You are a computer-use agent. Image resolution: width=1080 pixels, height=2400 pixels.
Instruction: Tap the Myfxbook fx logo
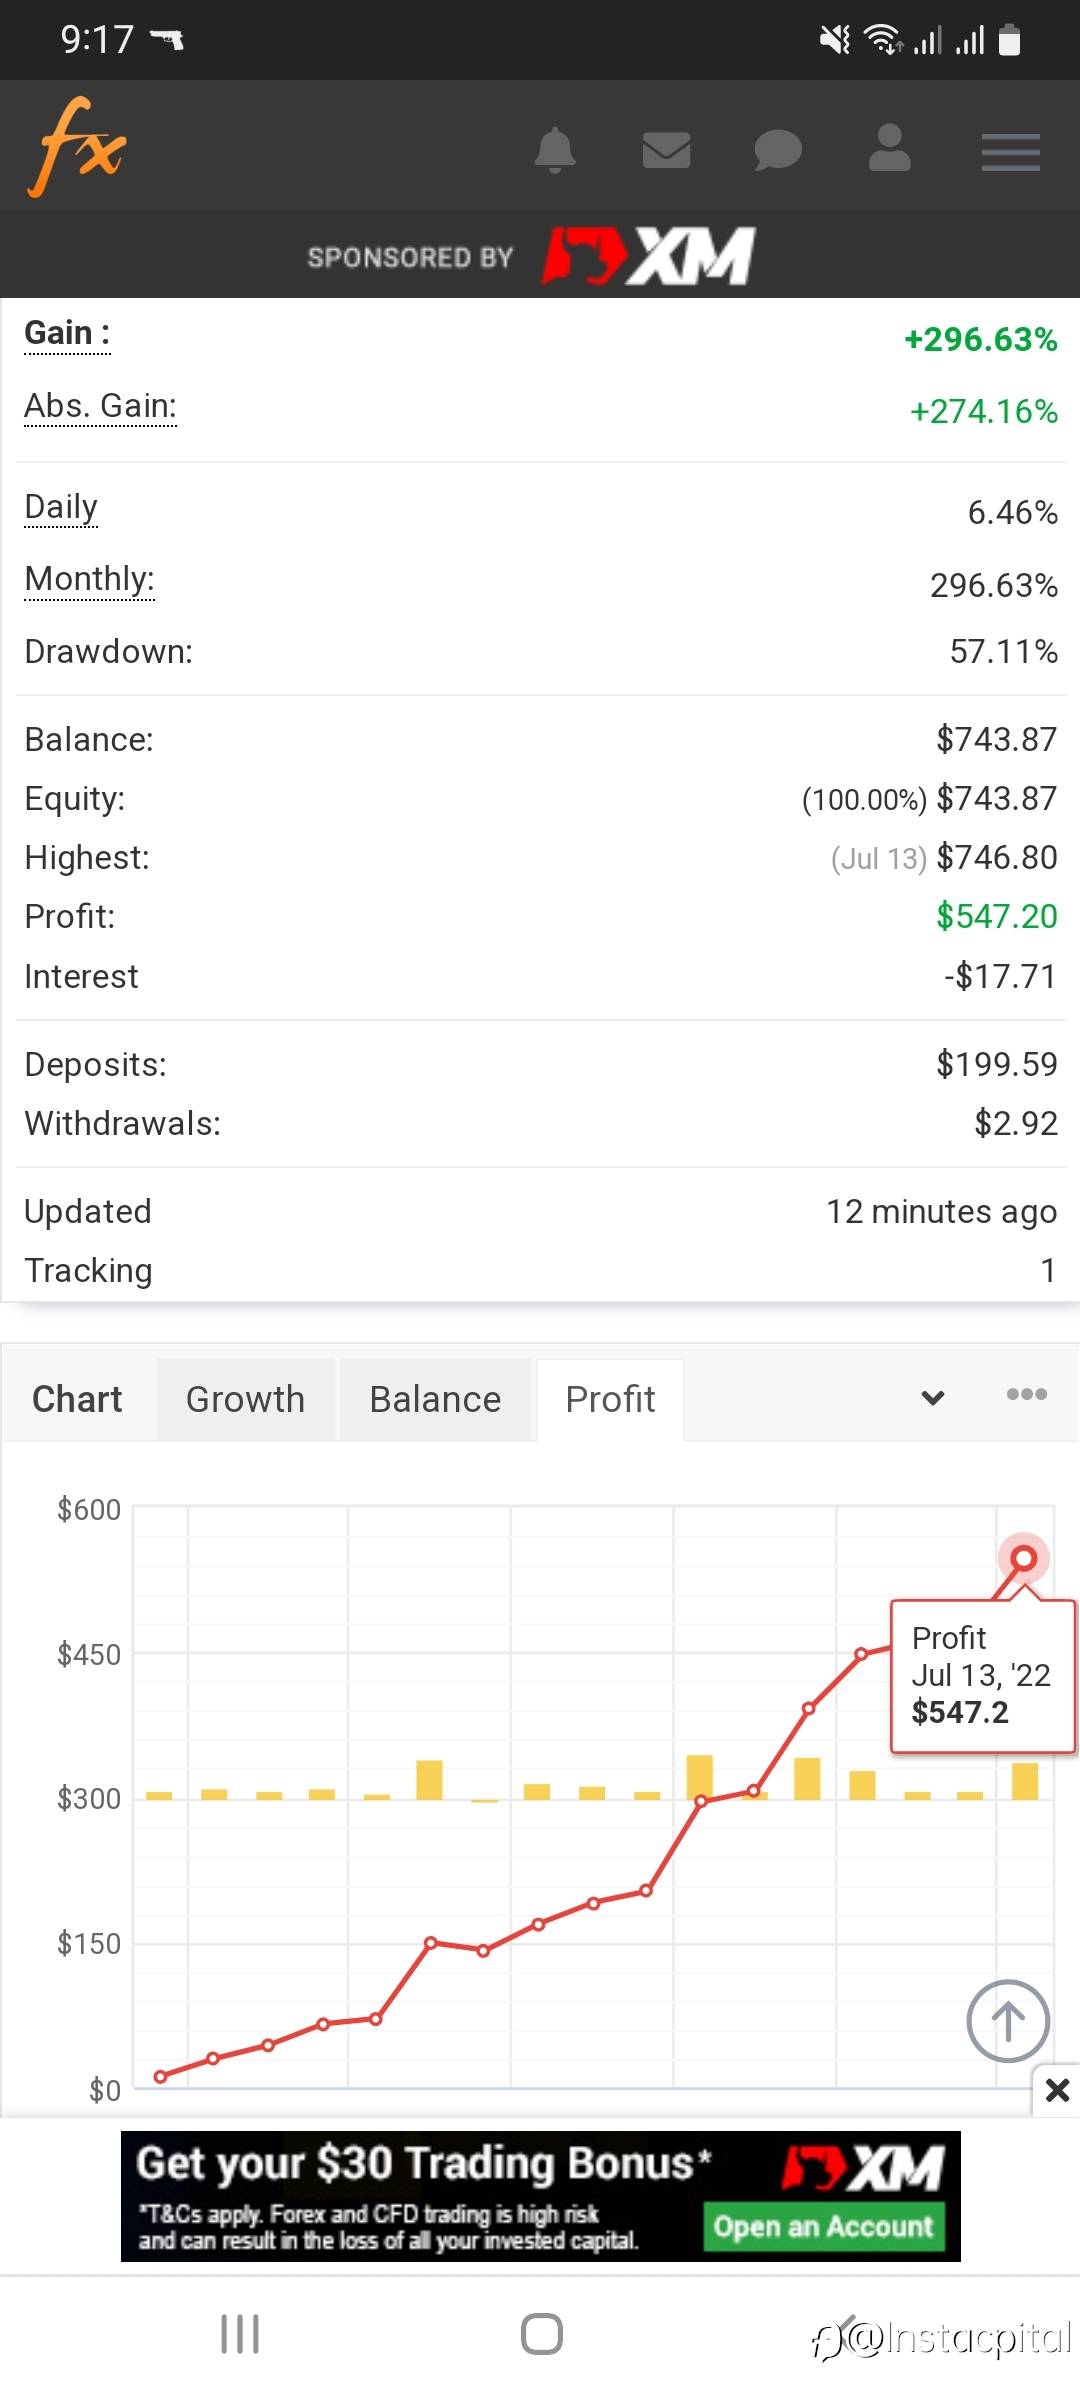click(x=78, y=148)
